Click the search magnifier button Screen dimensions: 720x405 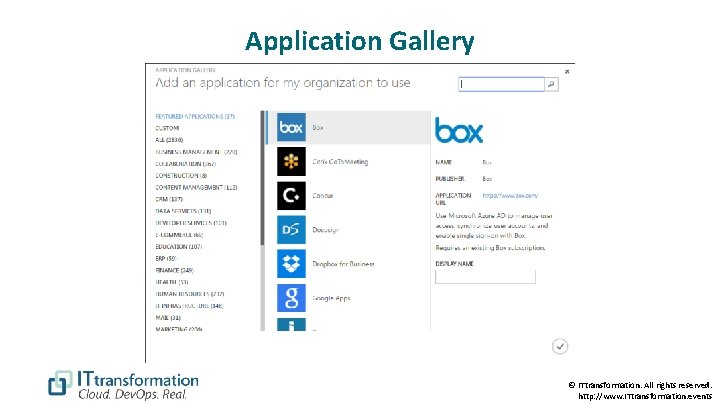(x=551, y=84)
